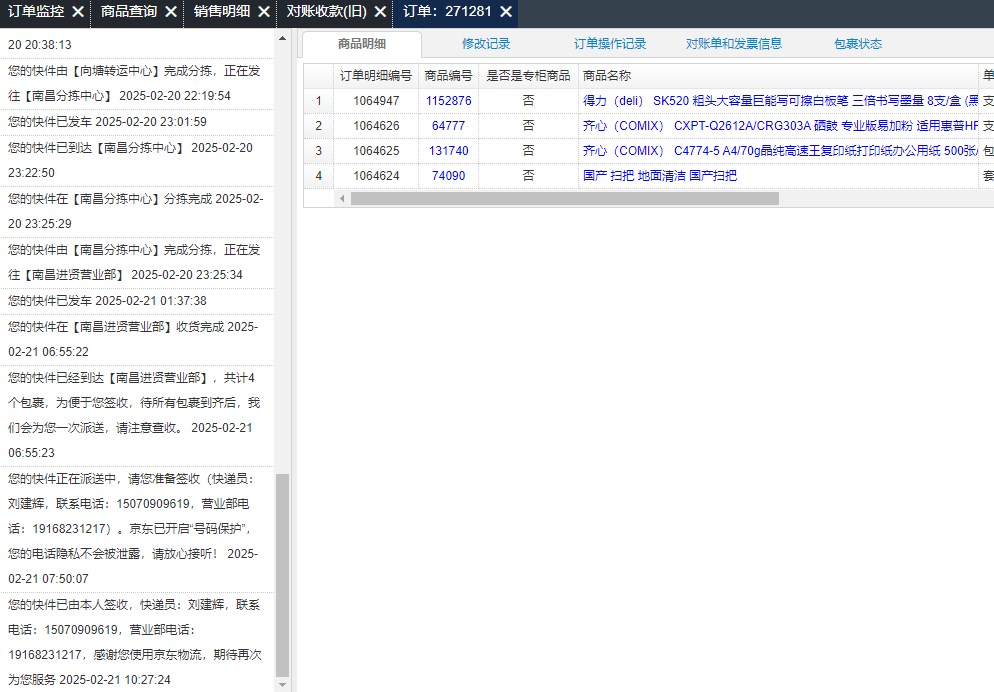Close the 订单: 271281 tab

click(x=506, y=12)
